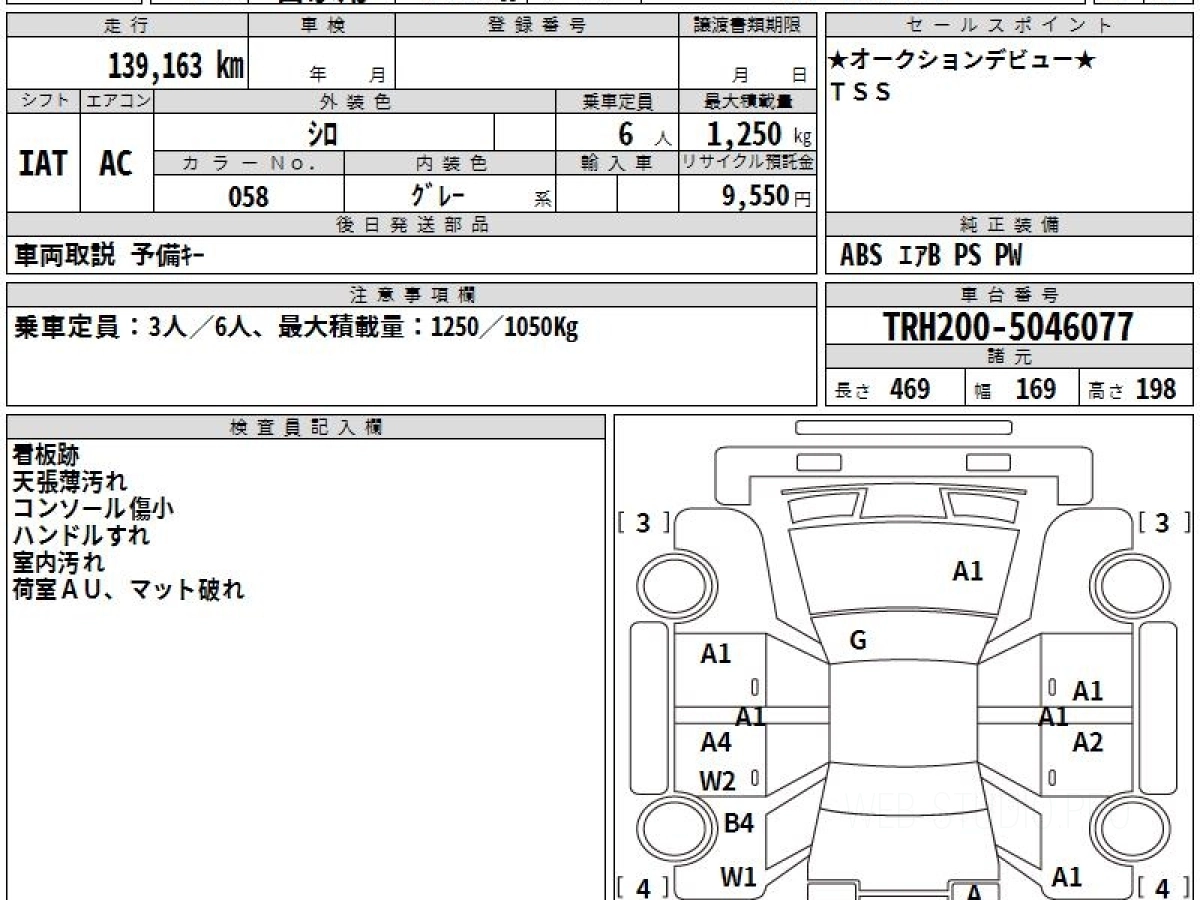Select the A4 damage mark

pos(715,742)
